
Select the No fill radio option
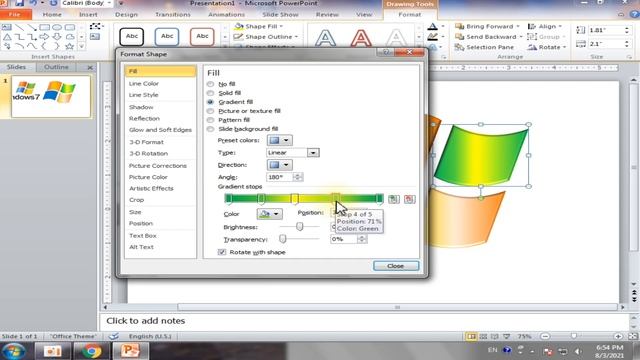pyautogui.click(x=210, y=84)
